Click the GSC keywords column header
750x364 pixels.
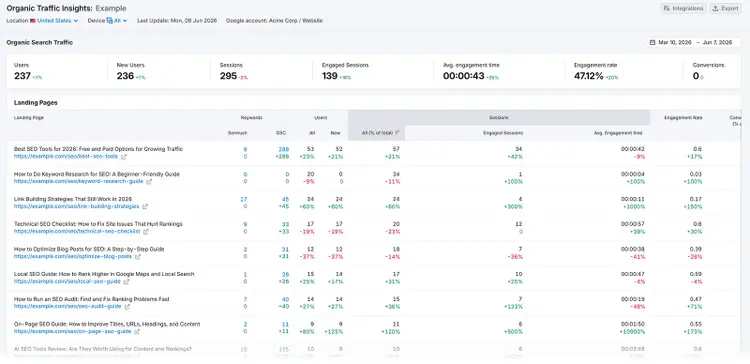[x=281, y=133]
